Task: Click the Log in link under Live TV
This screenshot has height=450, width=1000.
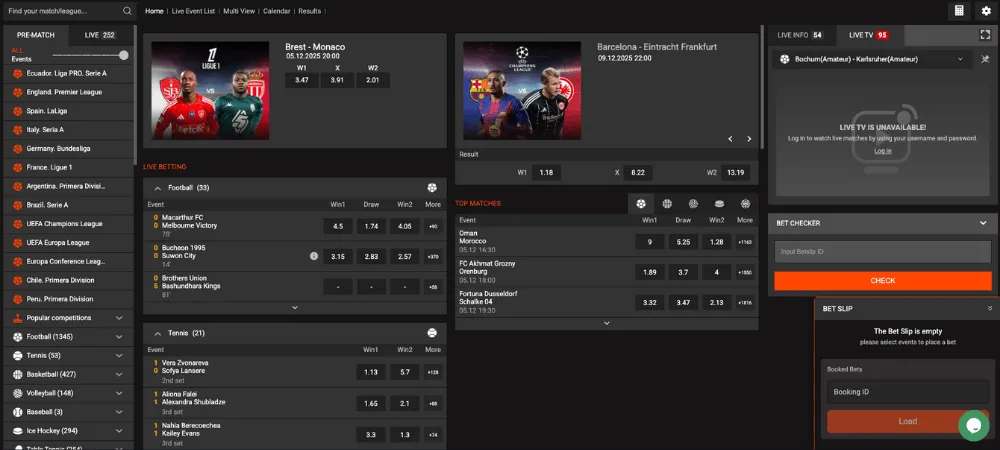Action: pyautogui.click(x=882, y=151)
